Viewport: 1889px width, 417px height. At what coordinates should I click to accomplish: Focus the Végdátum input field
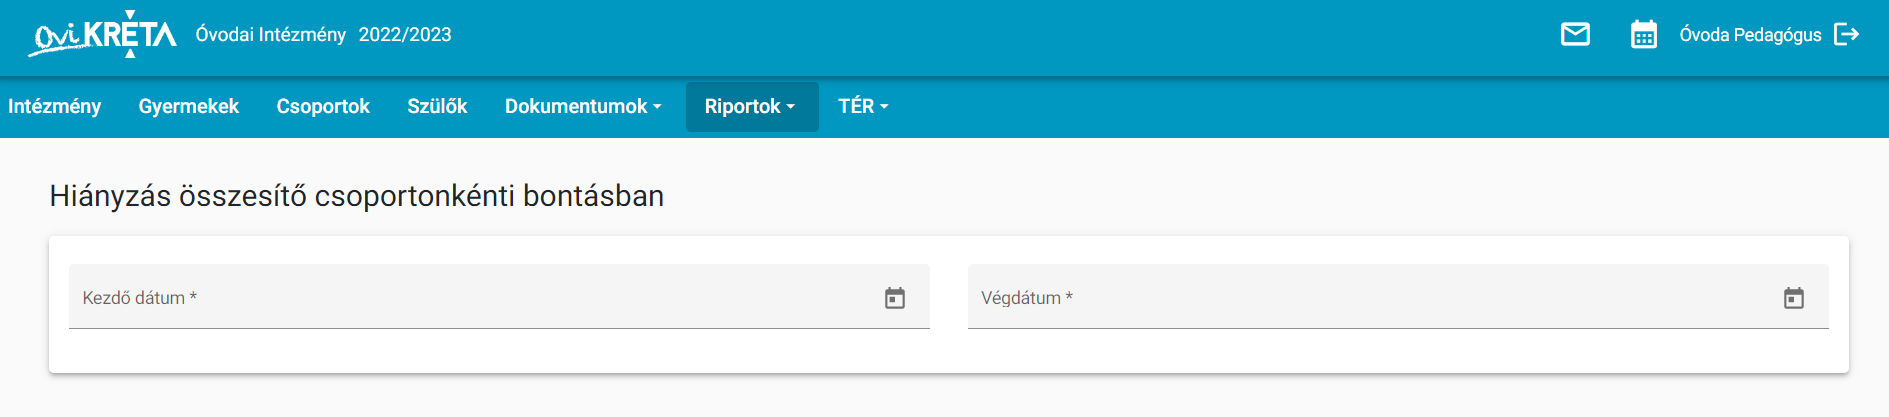tap(1398, 297)
